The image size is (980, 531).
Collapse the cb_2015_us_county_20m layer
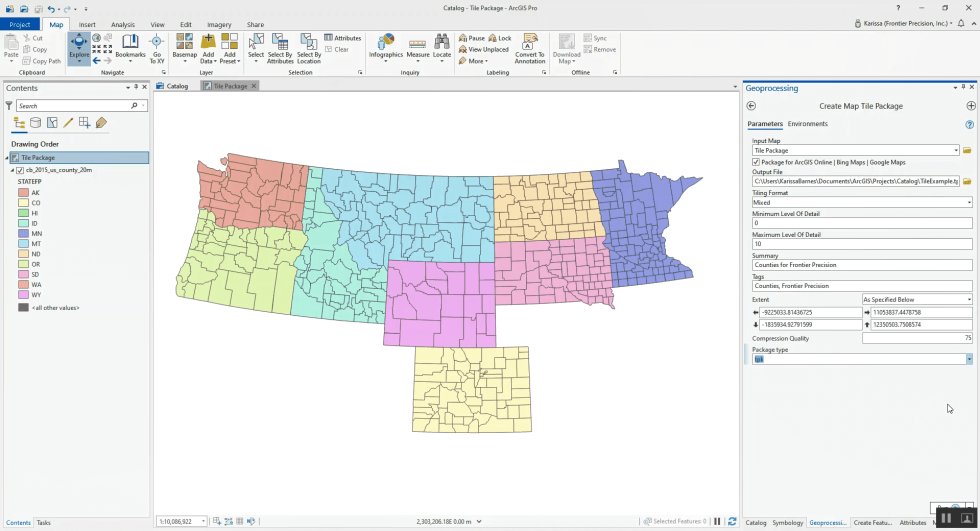[12, 170]
